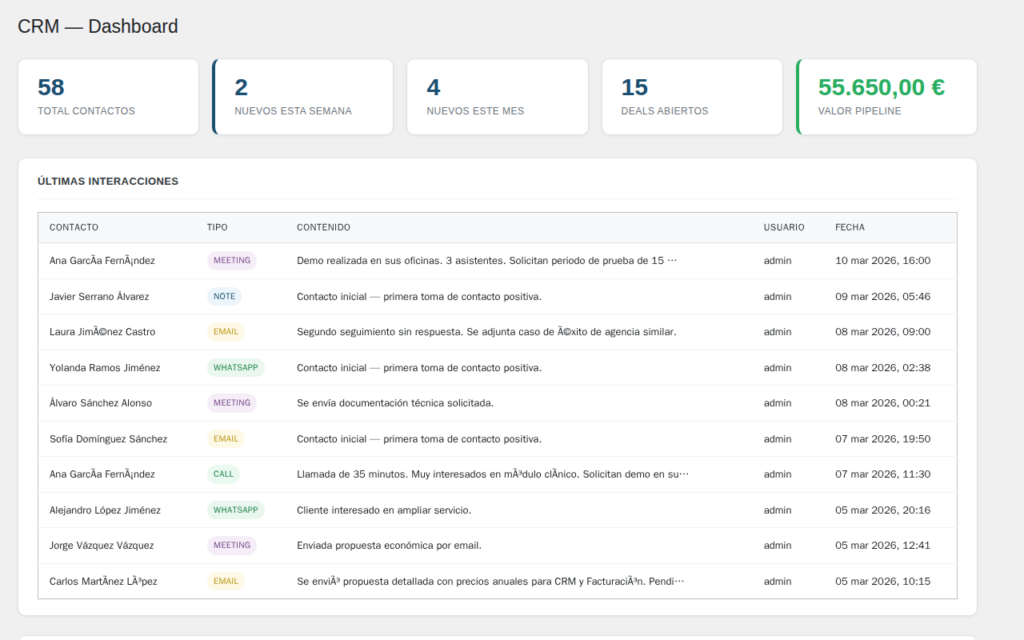Open contact Sofía Domínguez Sánchez

[x=110, y=438]
